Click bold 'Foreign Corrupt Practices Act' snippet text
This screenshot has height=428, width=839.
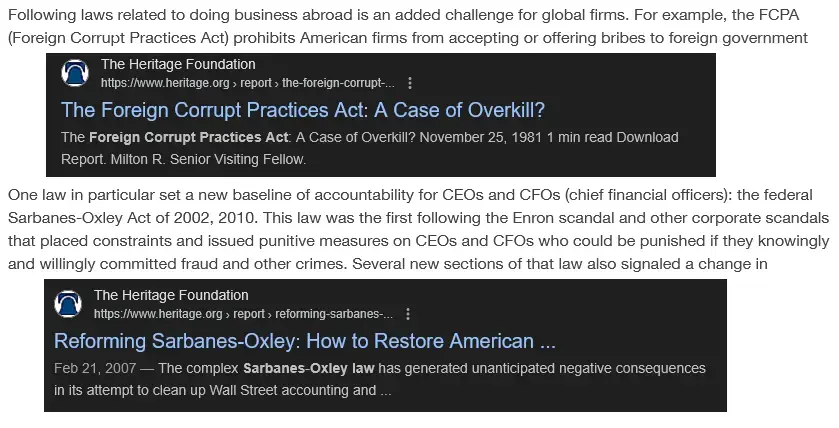(x=188, y=137)
